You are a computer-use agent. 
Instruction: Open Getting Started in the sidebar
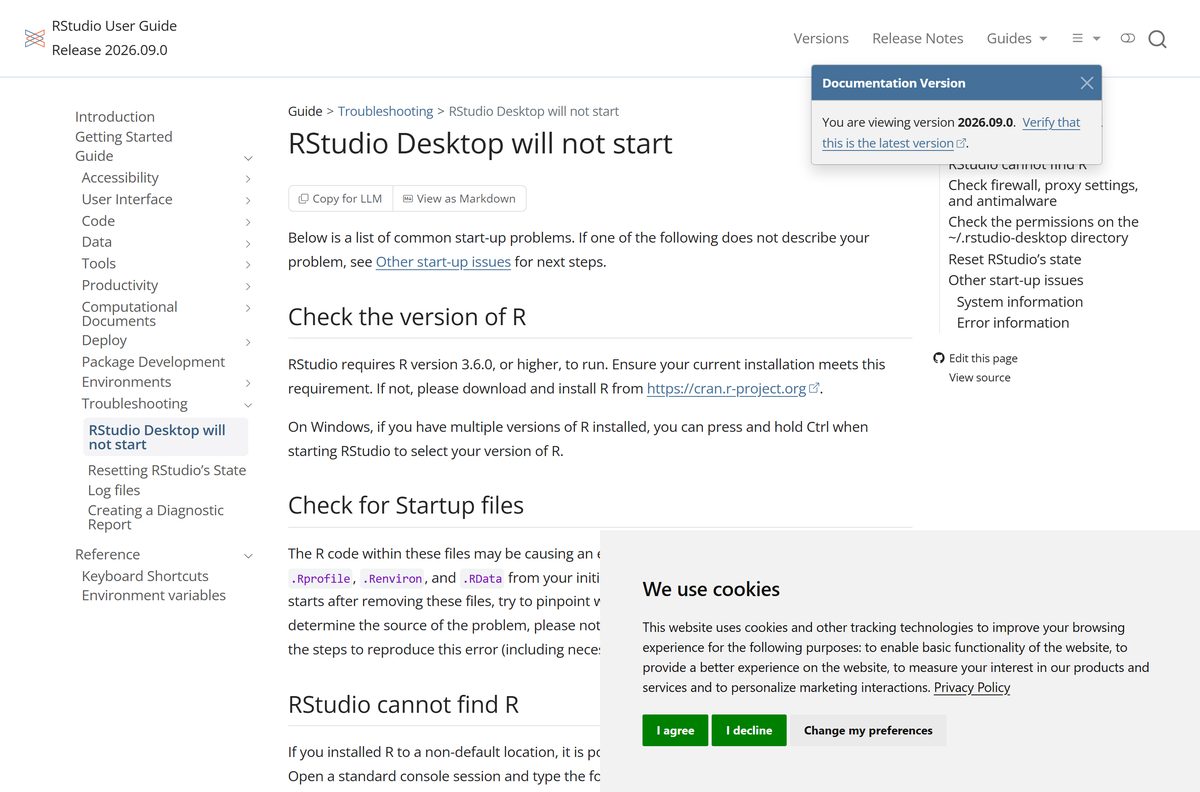(124, 137)
